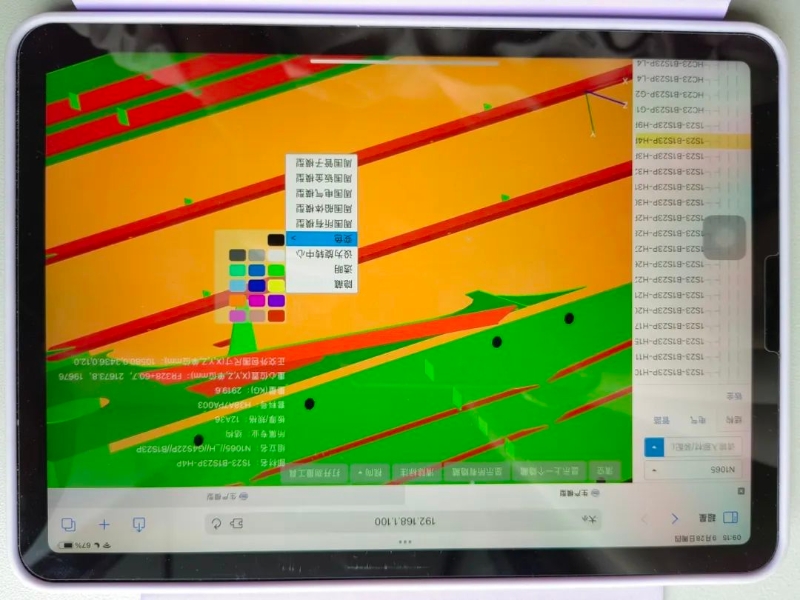This screenshot has width=800, height=600.
Task: Select menu item 周围电气模型
Action: (x=321, y=193)
